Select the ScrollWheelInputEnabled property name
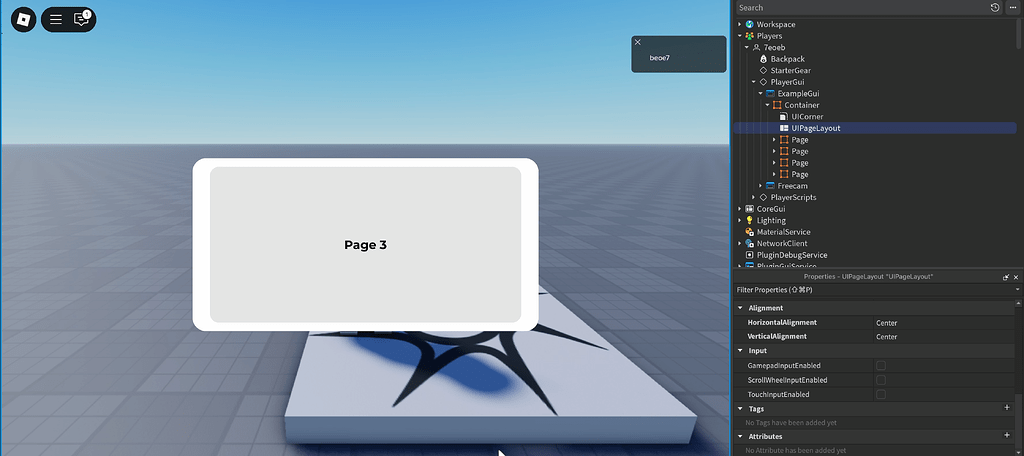Image resolution: width=1024 pixels, height=456 pixels. (x=790, y=380)
